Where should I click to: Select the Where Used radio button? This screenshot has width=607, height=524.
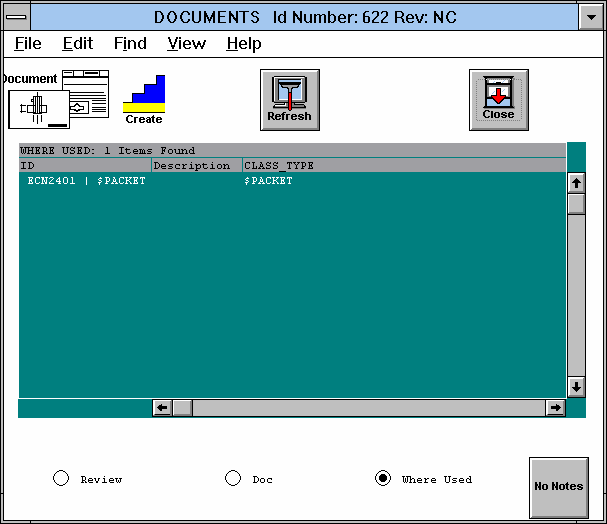click(x=383, y=479)
